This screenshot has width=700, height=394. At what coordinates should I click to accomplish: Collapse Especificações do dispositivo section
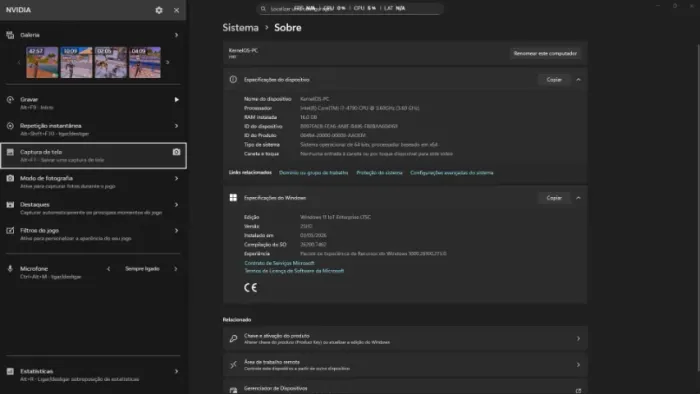click(578, 79)
